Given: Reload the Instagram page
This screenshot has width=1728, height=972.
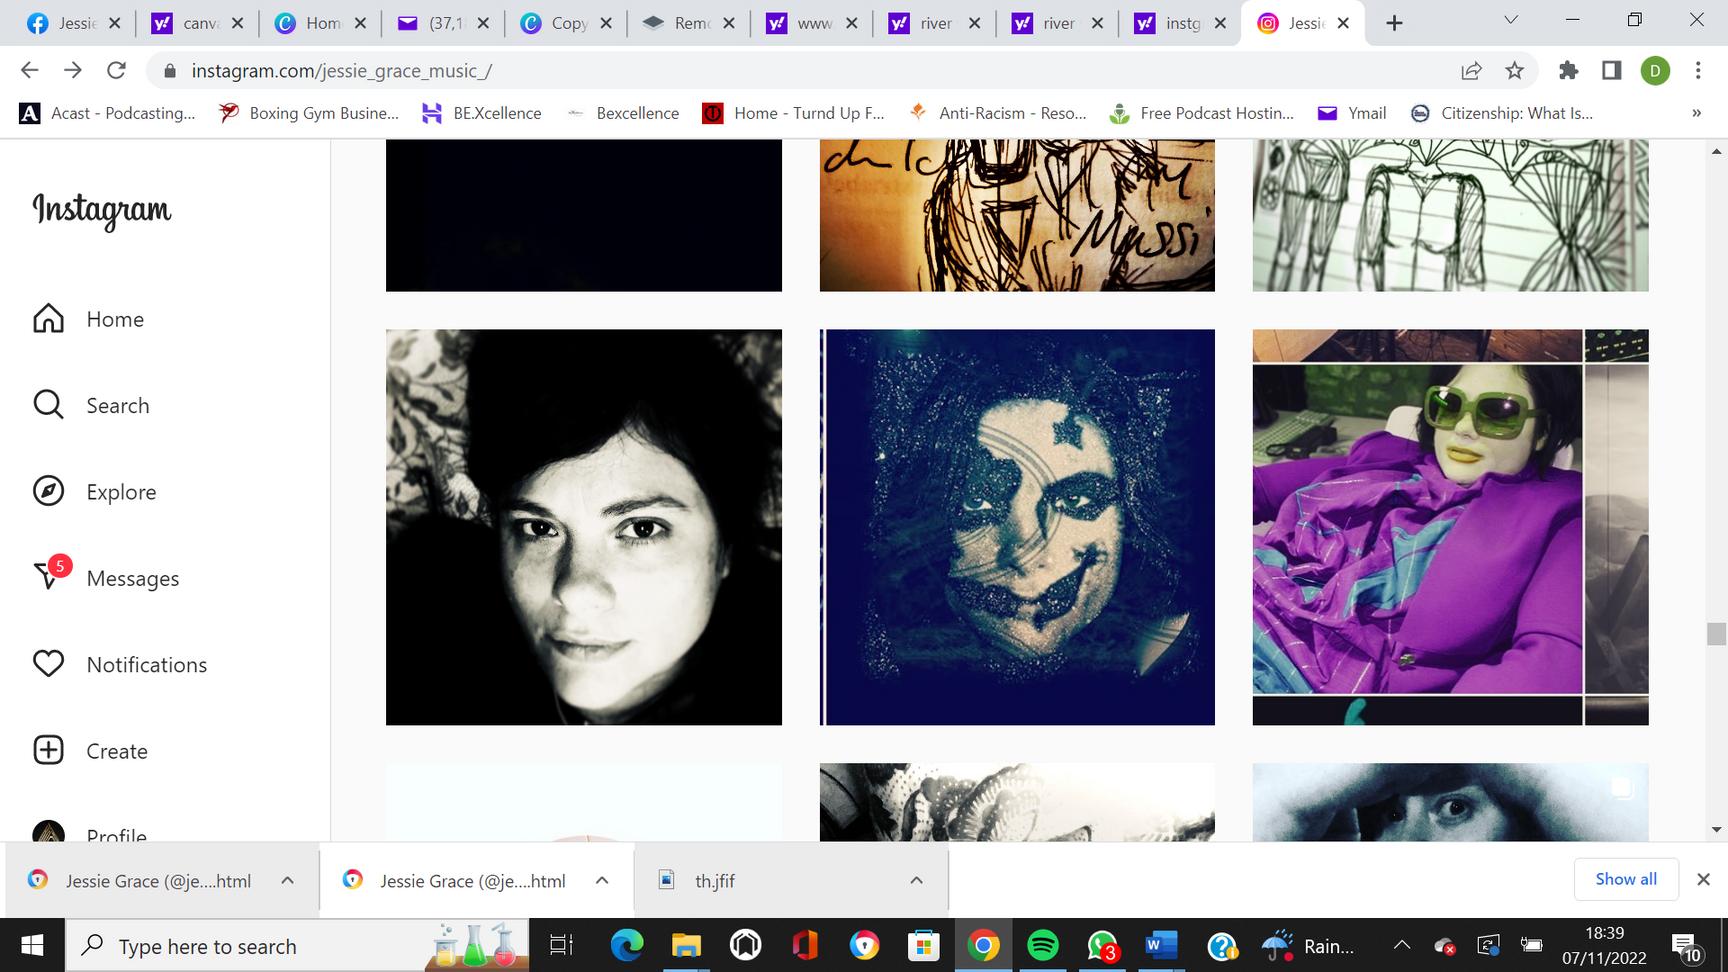Looking at the screenshot, I should tap(116, 70).
